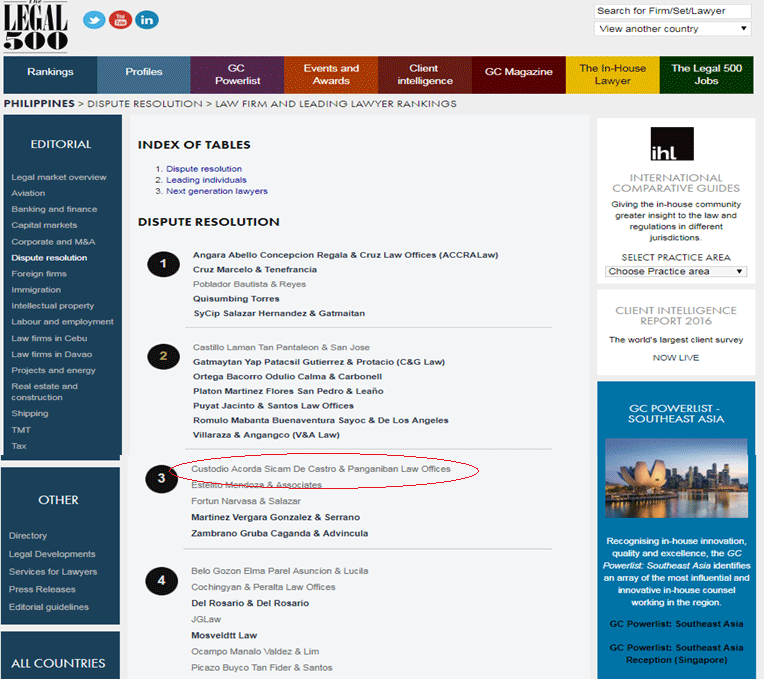The height and width of the screenshot is (679, 764).
Task: Open Quisumbing Torres firm link
Action: [236, 298]
